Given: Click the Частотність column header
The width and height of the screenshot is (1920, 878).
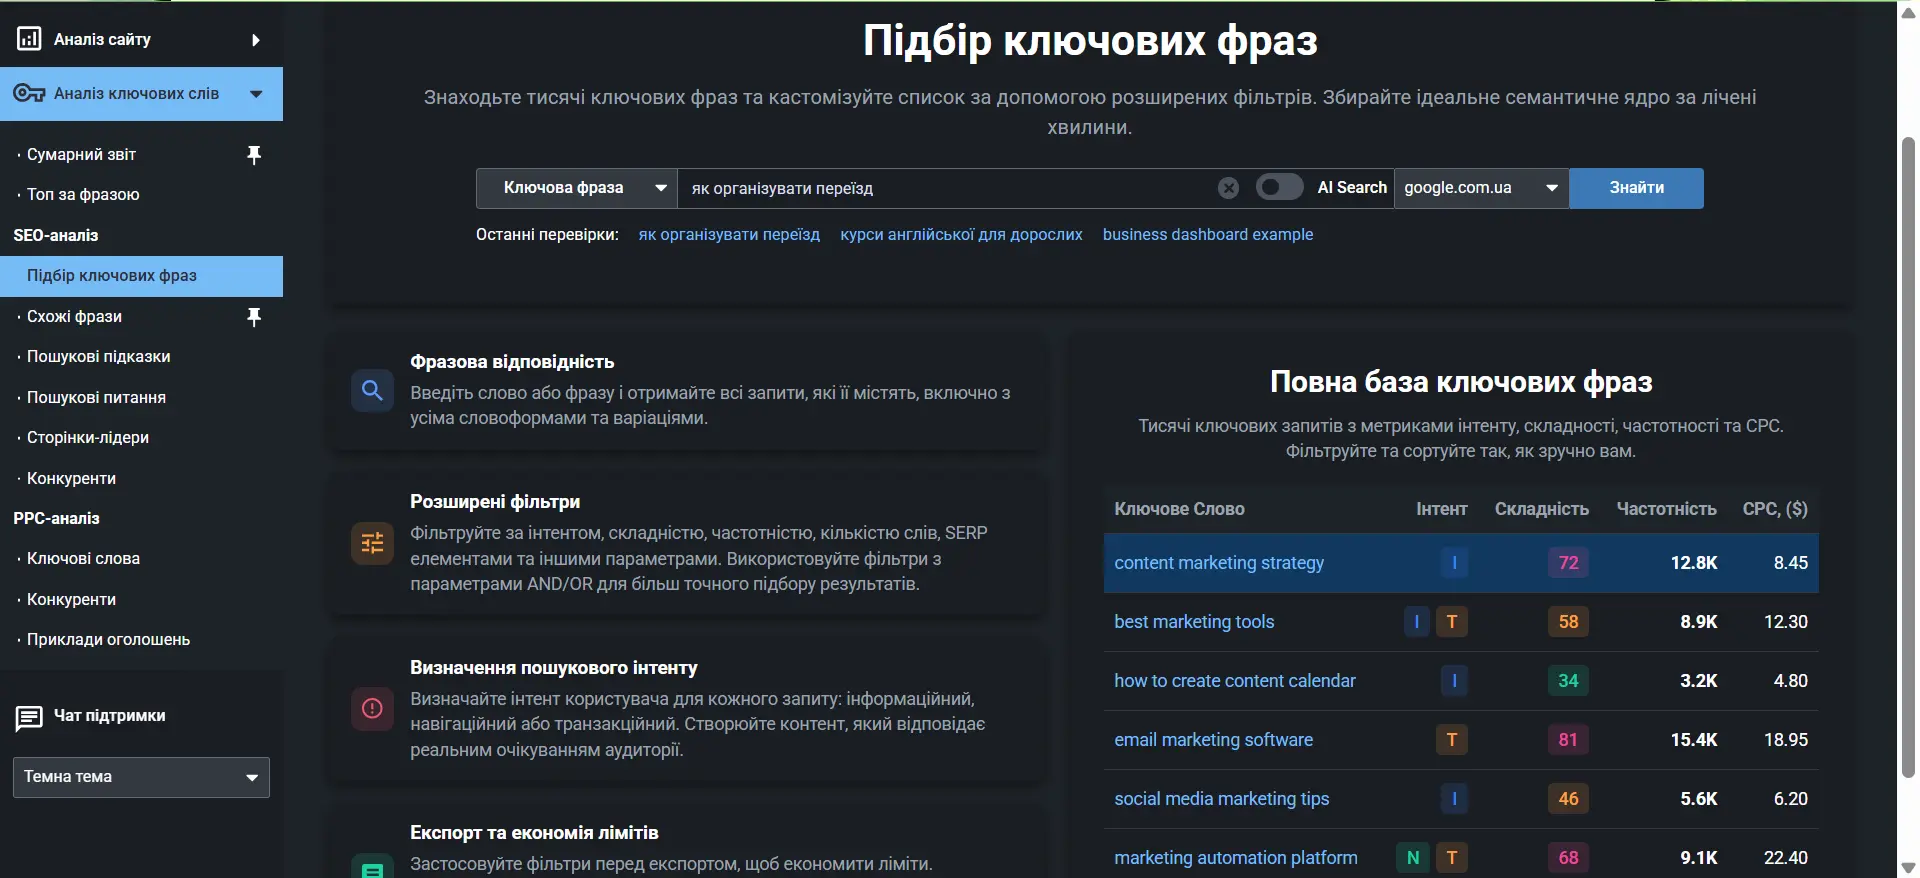Looking at the screenshot, I should tap(1666, 509).
